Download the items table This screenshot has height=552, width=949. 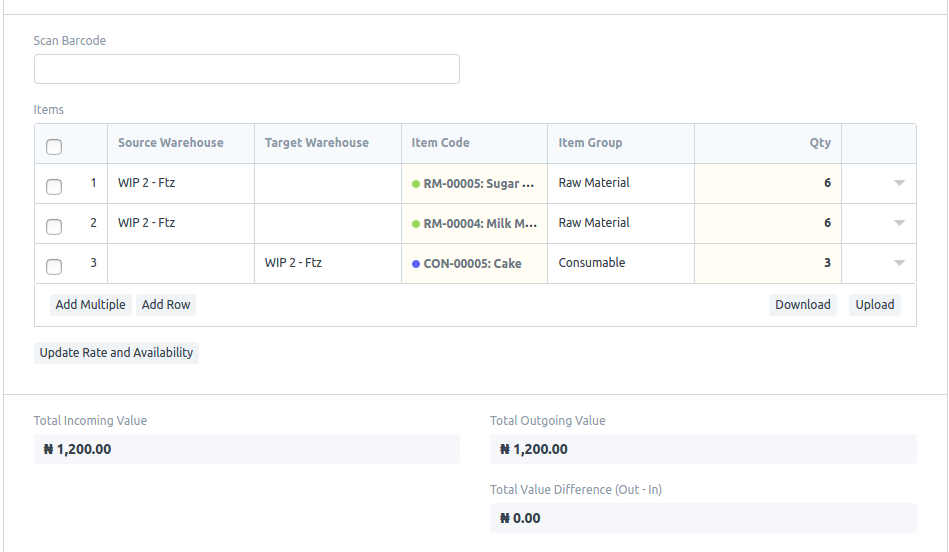click(x=803, y=304)
